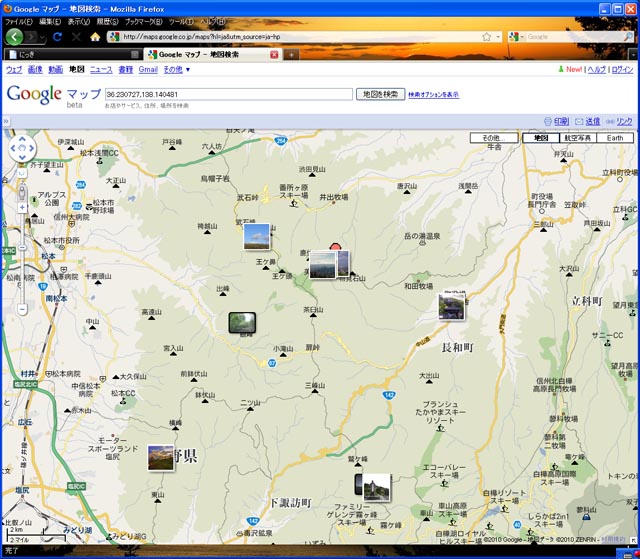
Task: Open the Gmail link
Action: pyautogui.click(x=148, y=69)
